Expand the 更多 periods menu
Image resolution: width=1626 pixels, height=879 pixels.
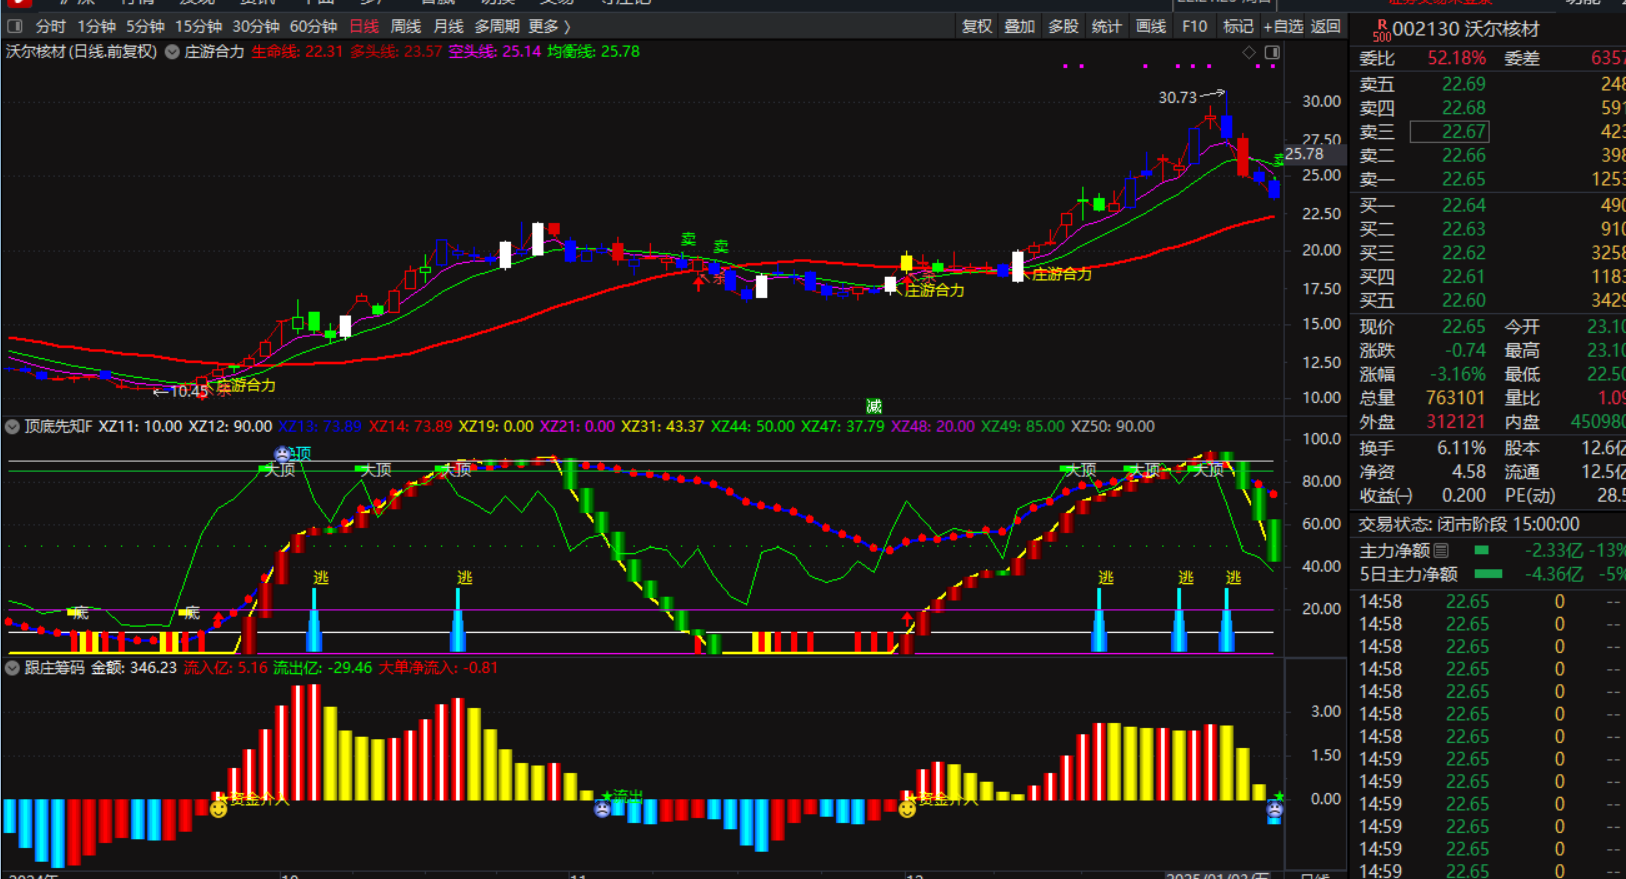tap(549, 26)
